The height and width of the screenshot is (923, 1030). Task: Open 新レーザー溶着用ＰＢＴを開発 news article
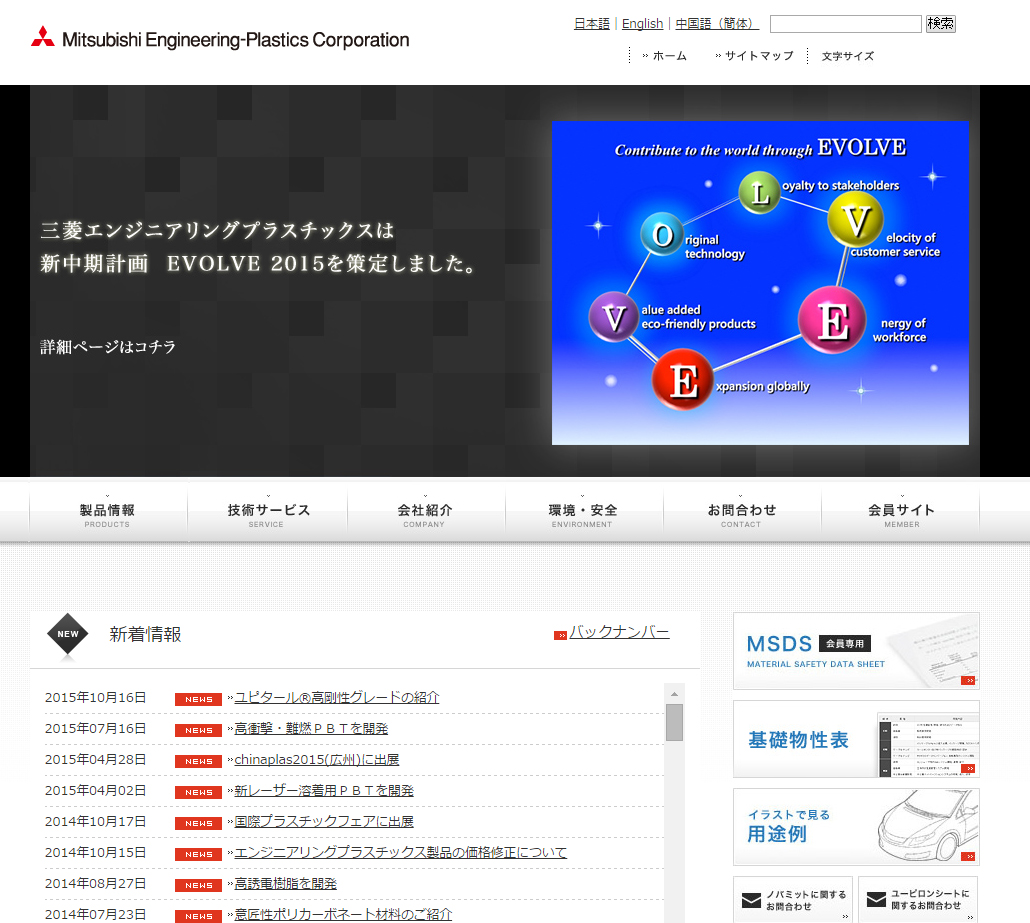pyautogui.click(x=324, y=790)
